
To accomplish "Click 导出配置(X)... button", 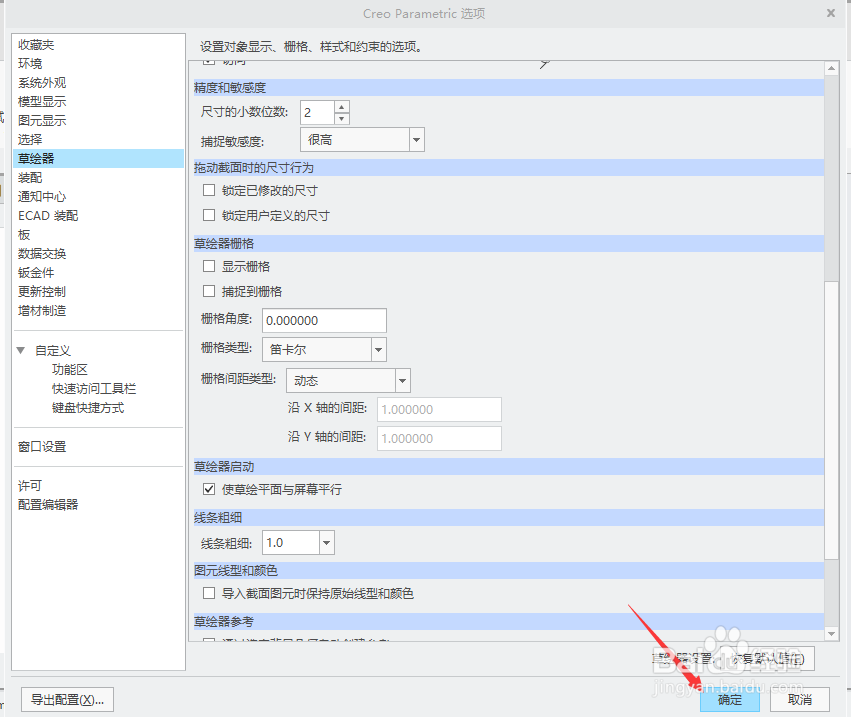I will 67,700.
